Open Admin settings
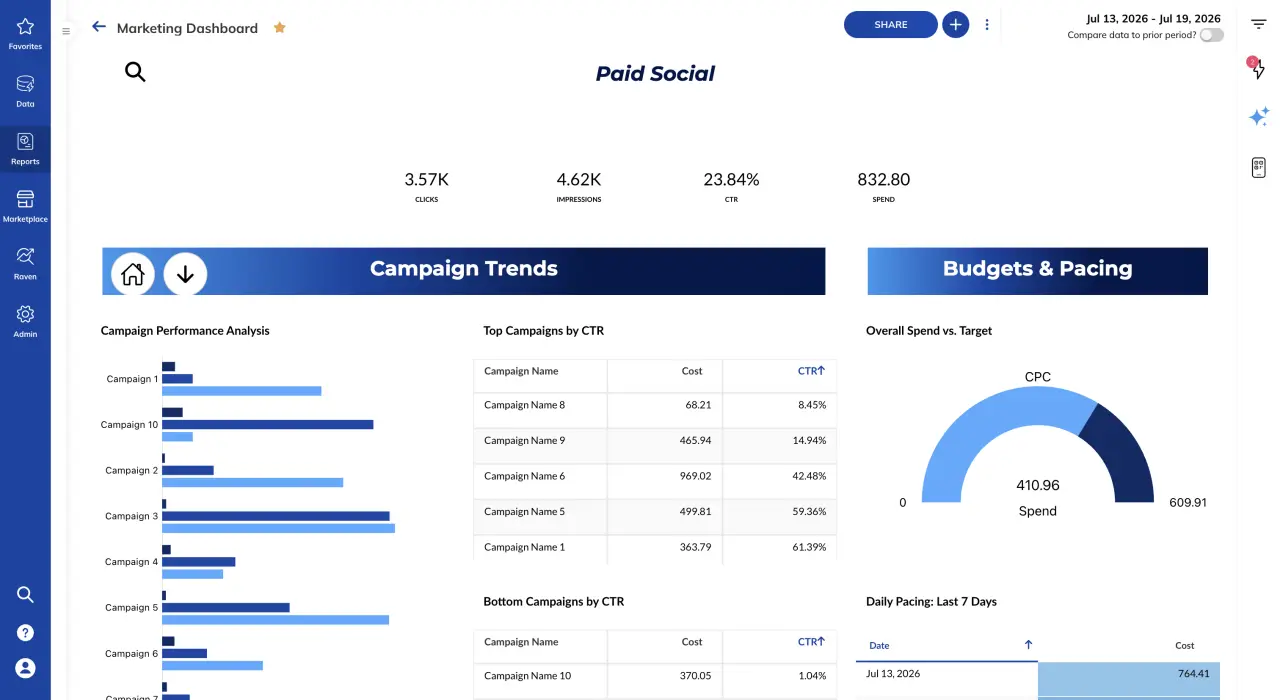The height and width of the screenshot is (700, 1280). (x=25, y=321)
